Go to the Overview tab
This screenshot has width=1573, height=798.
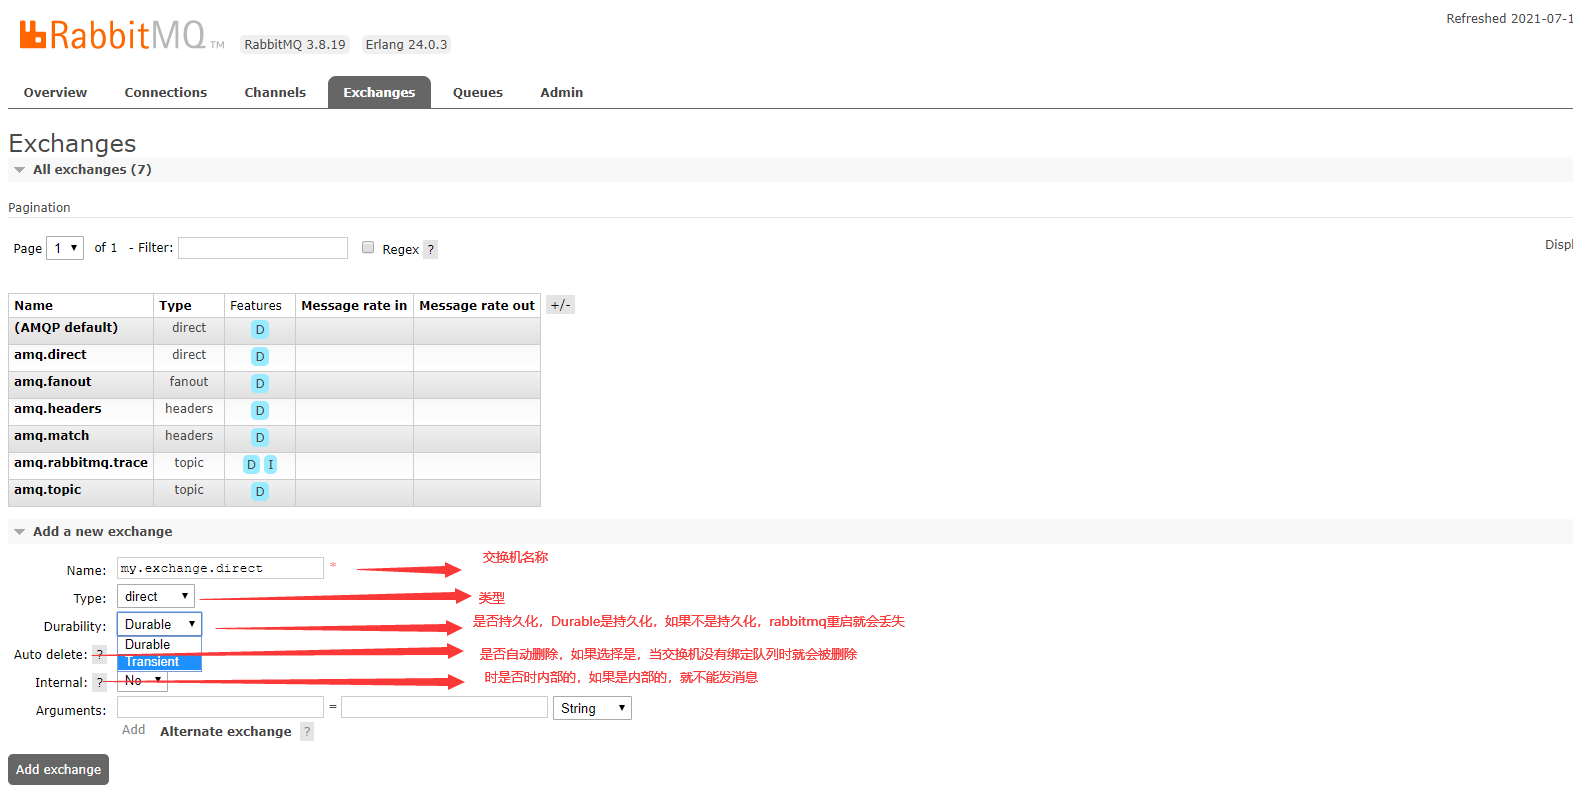[x=55, y=92]
